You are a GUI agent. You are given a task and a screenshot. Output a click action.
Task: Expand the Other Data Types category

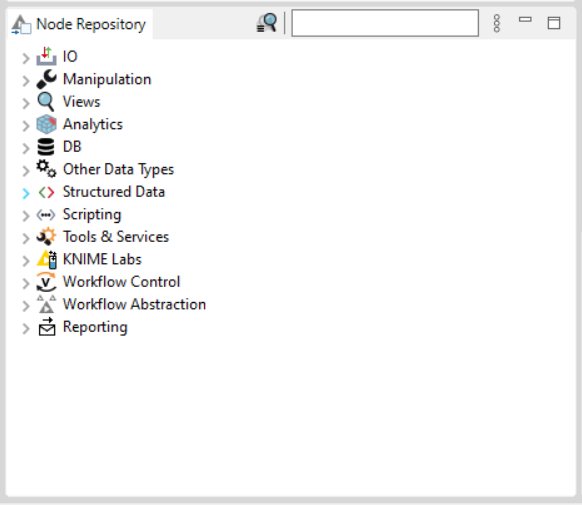point(26,171)
